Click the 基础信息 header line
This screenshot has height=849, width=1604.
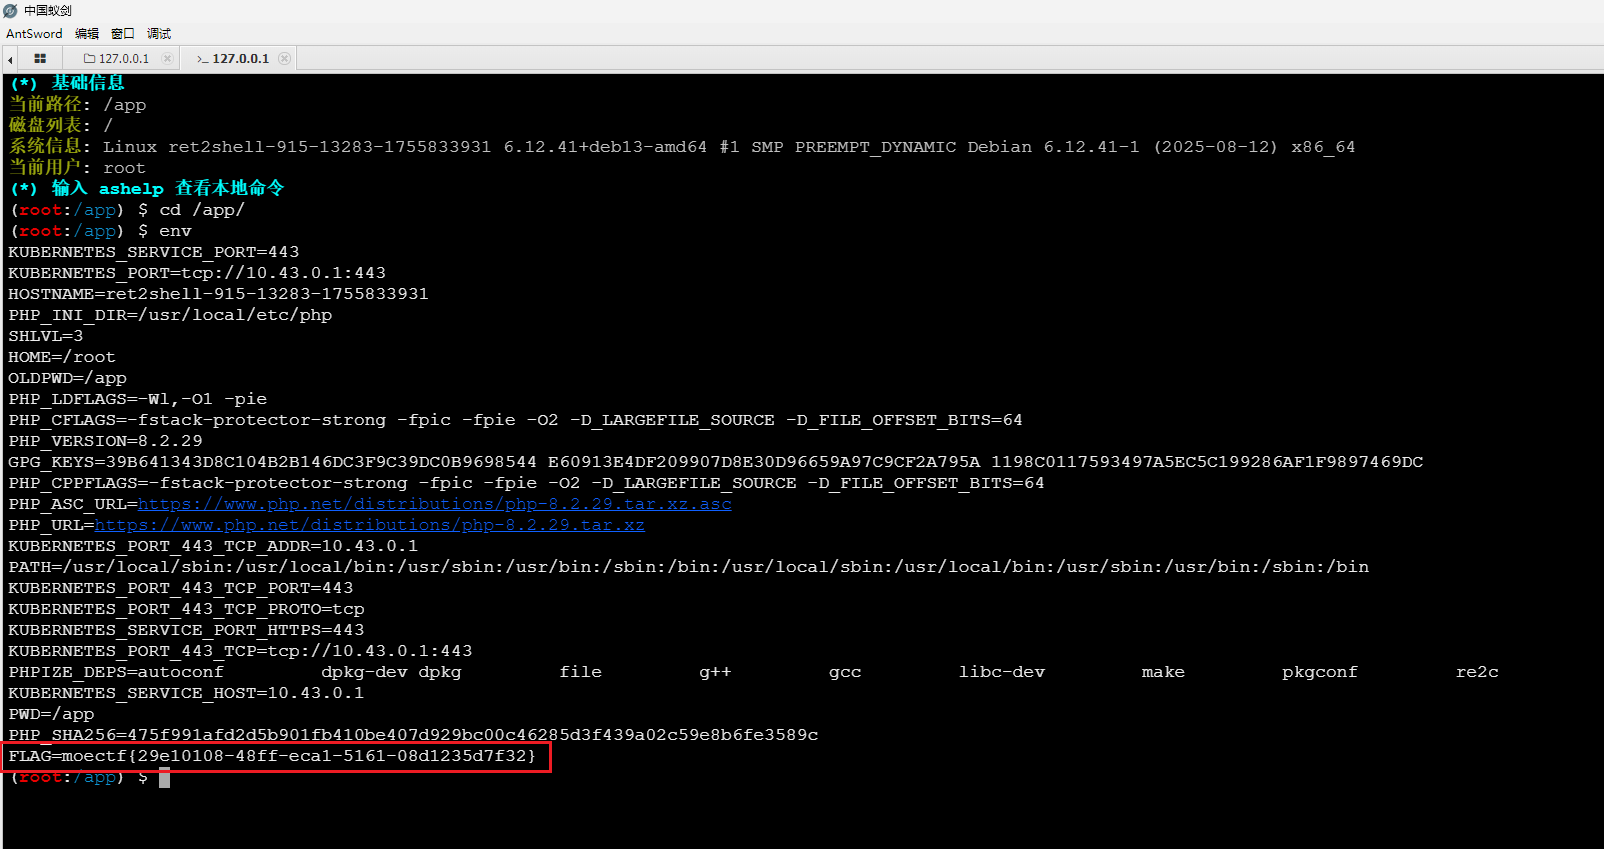pos(88,83)
